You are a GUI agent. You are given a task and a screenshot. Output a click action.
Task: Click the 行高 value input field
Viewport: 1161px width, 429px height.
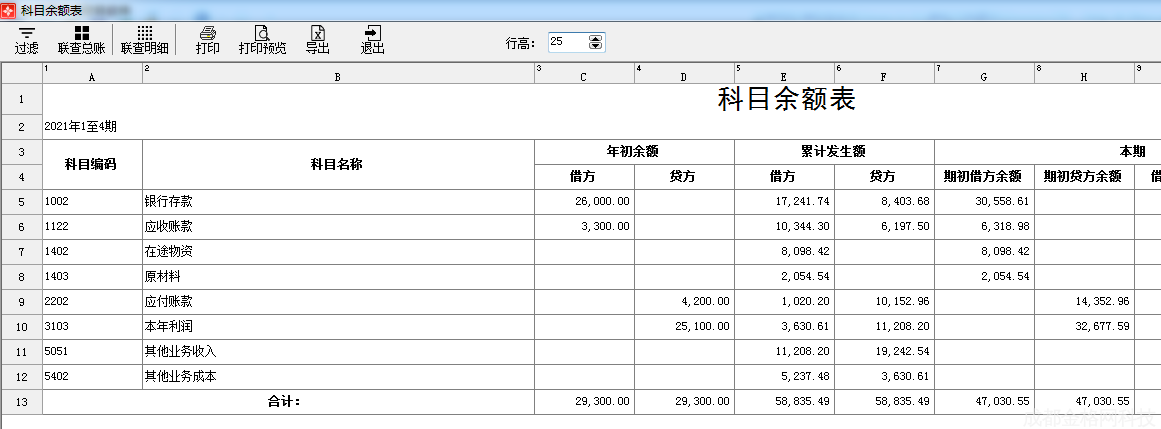pos(567,42)
